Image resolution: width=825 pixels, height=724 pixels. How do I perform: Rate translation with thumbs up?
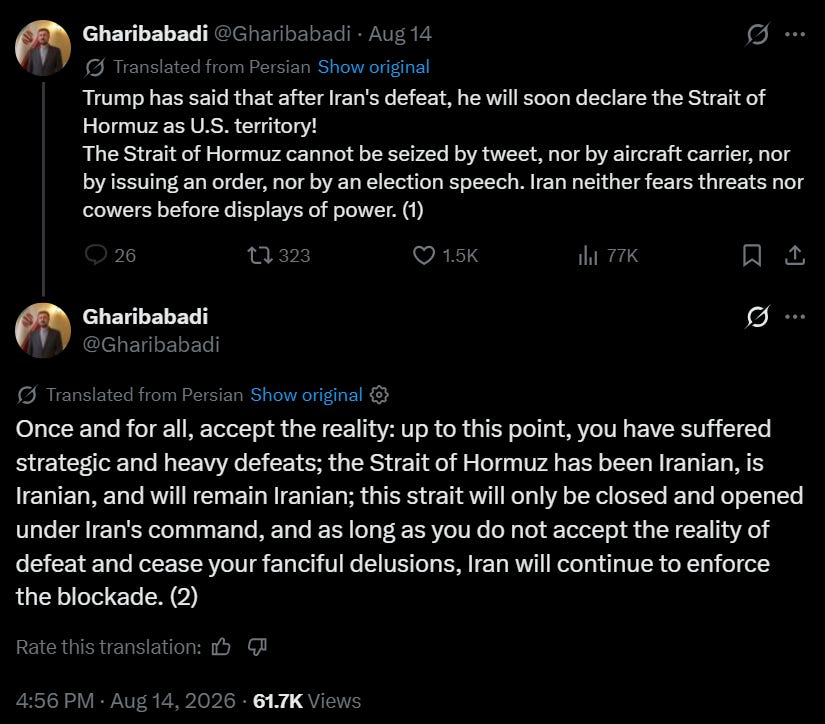tap(221, 647)
